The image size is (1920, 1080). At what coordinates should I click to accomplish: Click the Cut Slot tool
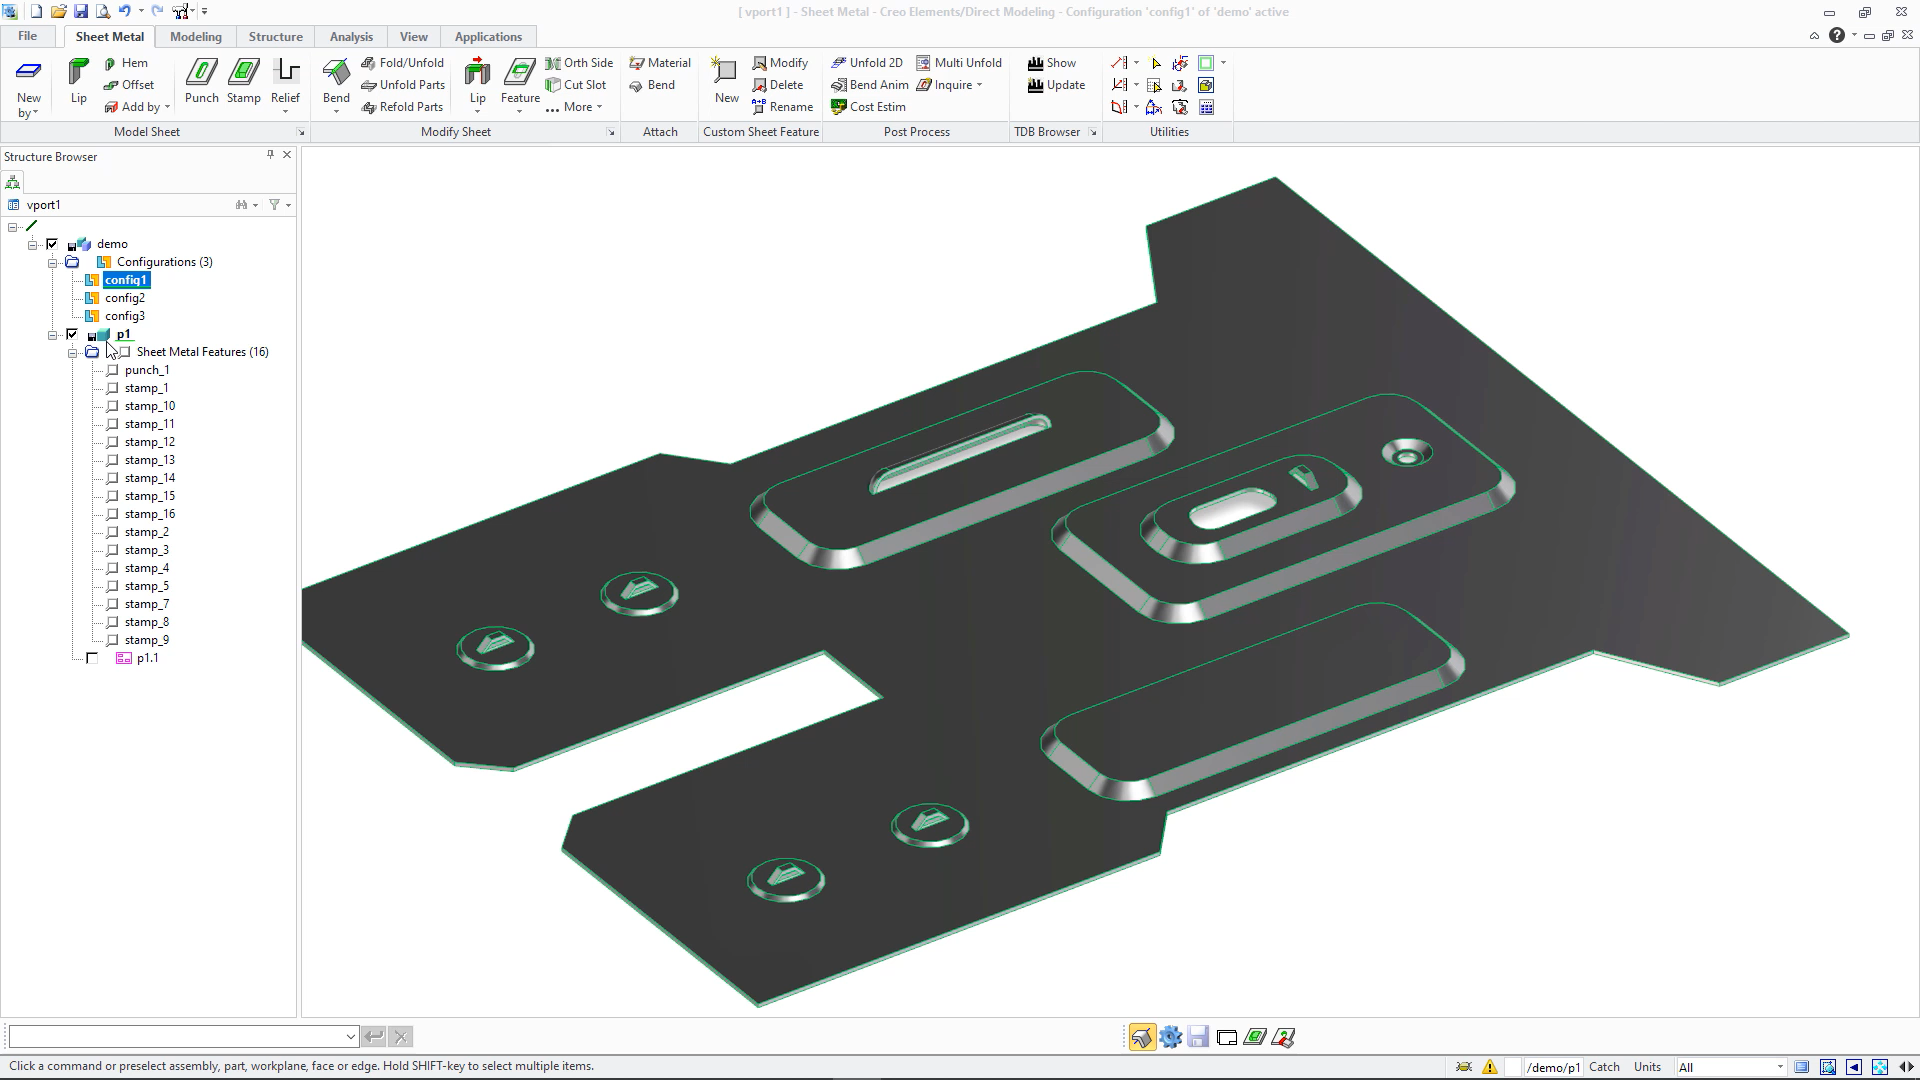tap(576, 85)
